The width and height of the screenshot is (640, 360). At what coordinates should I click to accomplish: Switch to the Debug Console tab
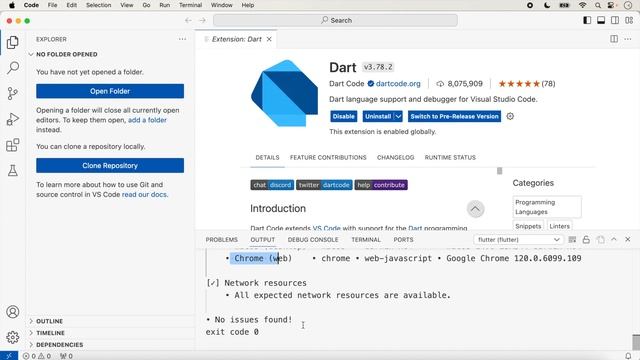click(x=313, y=240)
